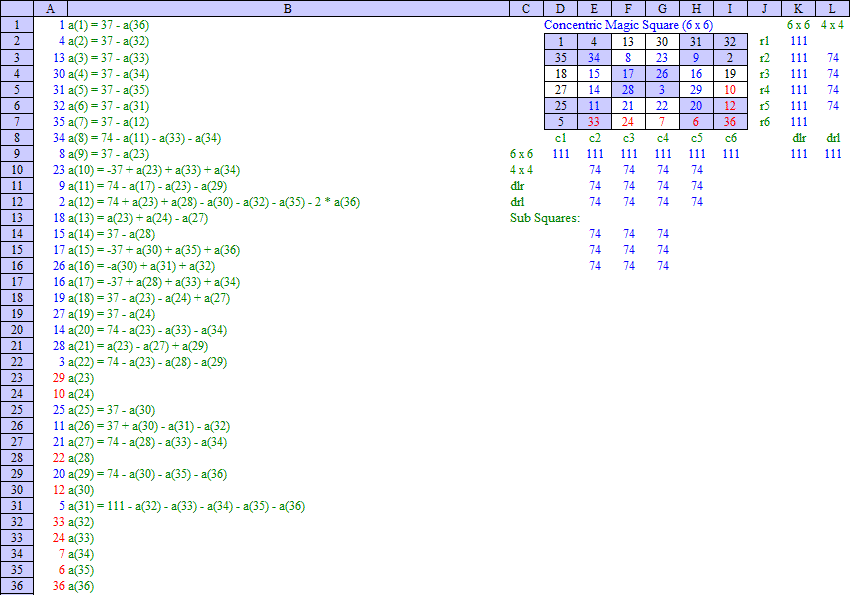The width and height of the screenshot is (852, 595).
Task: Click the '4 x 4' label in column C
Action: [x=522, y=170]
